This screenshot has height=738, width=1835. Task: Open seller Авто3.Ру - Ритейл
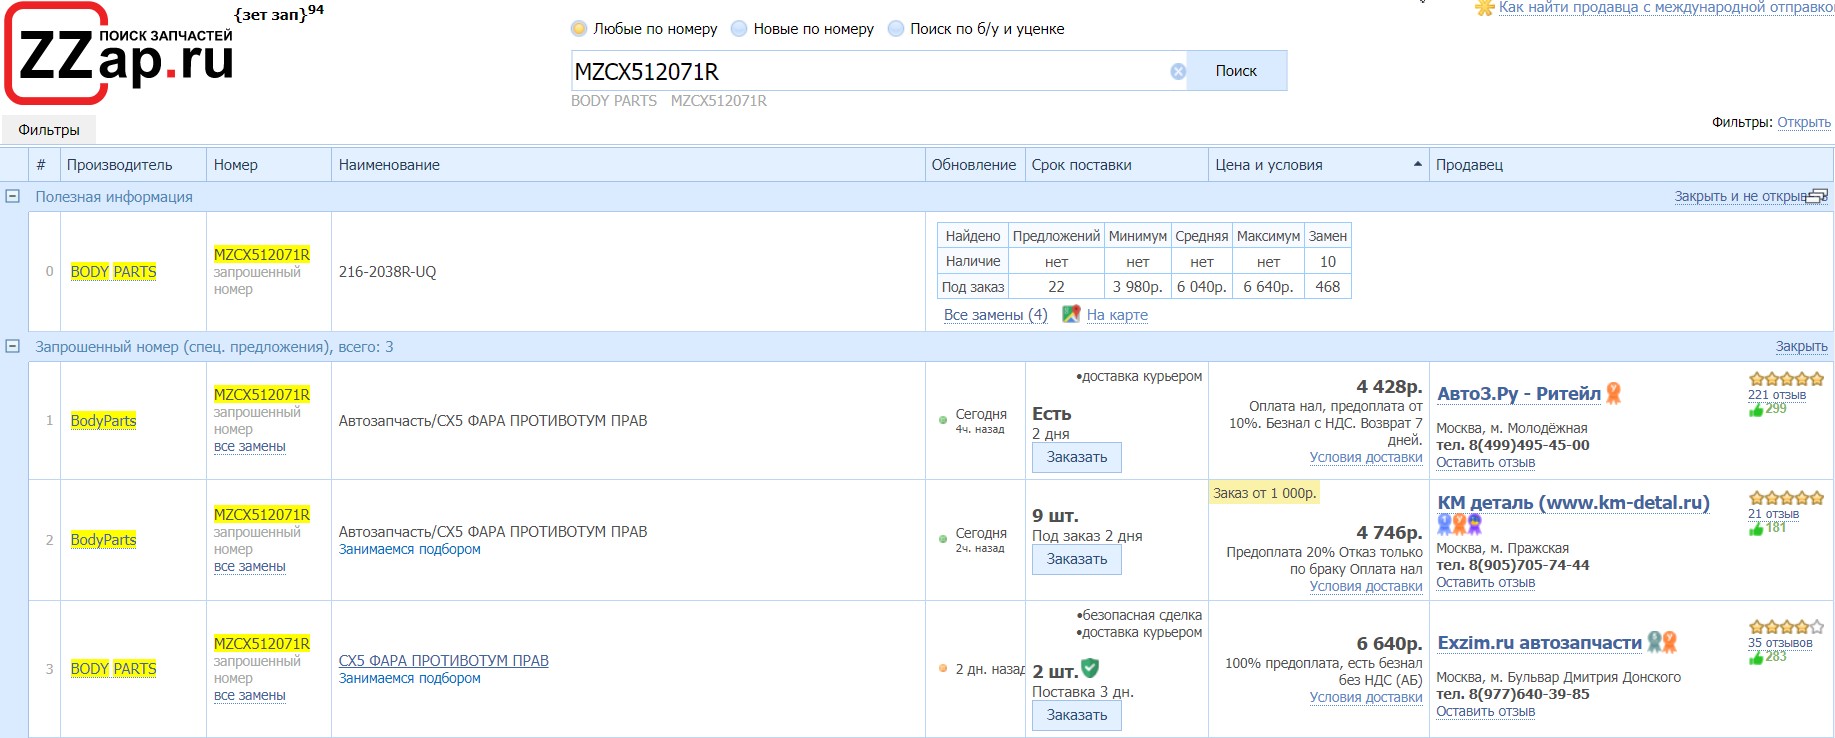(1519, 394)
